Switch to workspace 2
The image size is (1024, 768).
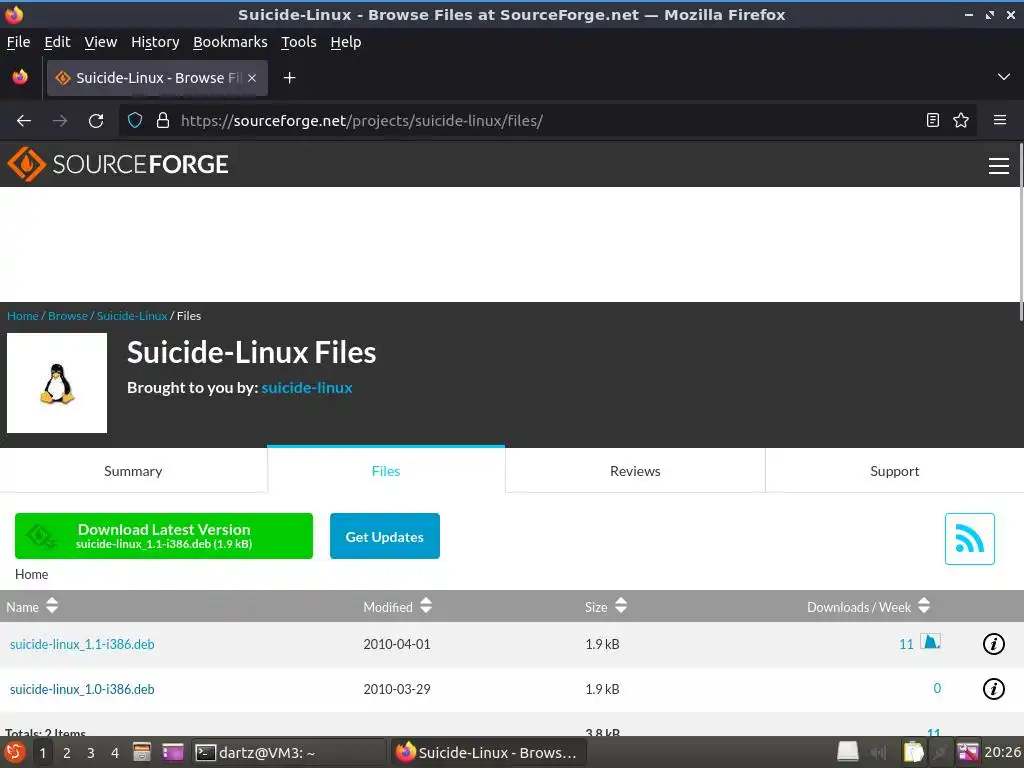[67, 753]
